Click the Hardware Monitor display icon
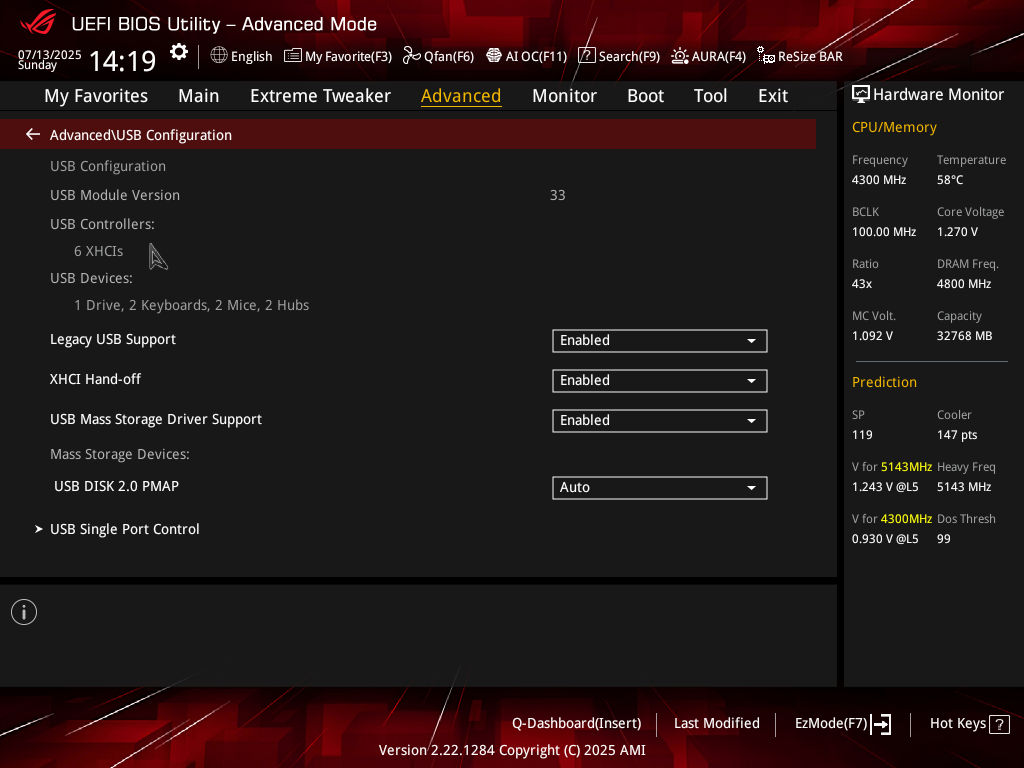1024x768 pixels. [861, 95]
